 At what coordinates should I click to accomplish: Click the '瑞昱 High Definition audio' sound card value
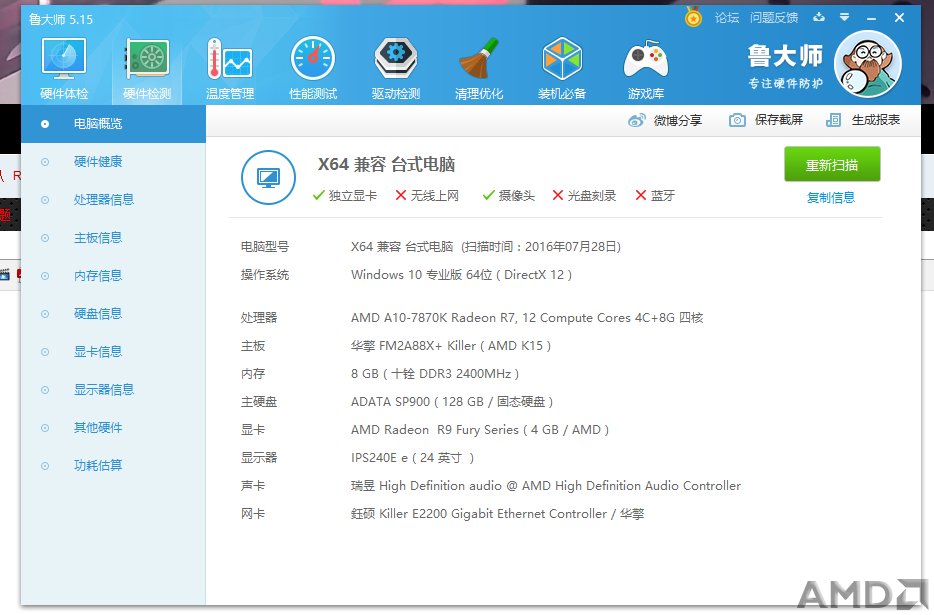(x=426, y=486)
